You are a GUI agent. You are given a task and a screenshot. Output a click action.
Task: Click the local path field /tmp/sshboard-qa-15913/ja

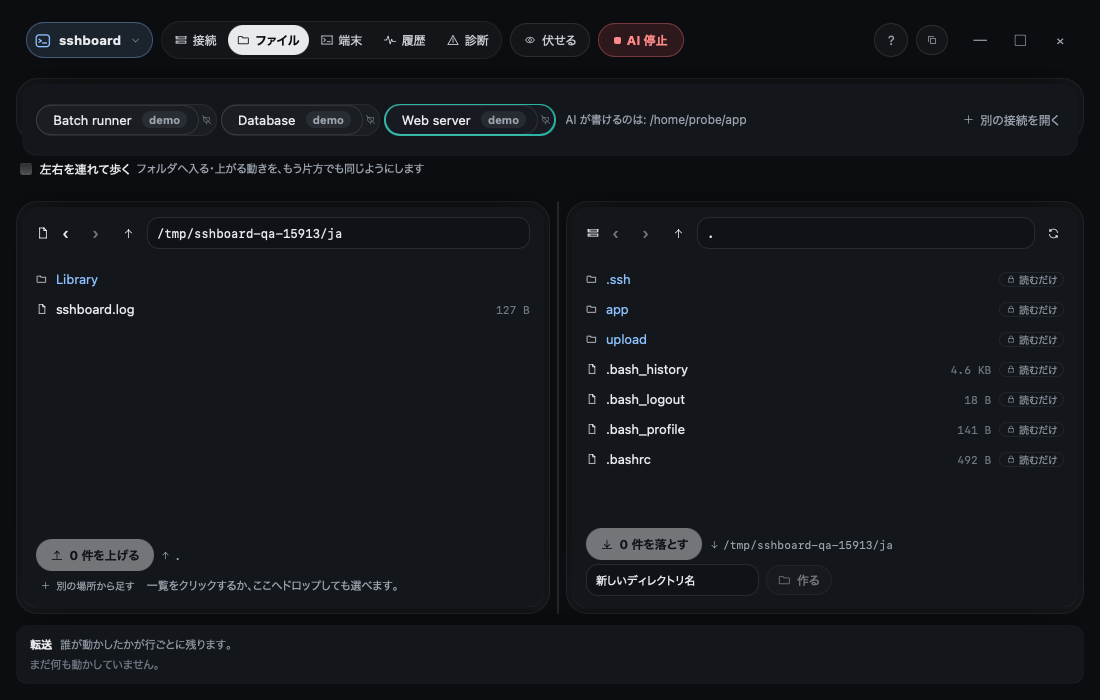338,234
